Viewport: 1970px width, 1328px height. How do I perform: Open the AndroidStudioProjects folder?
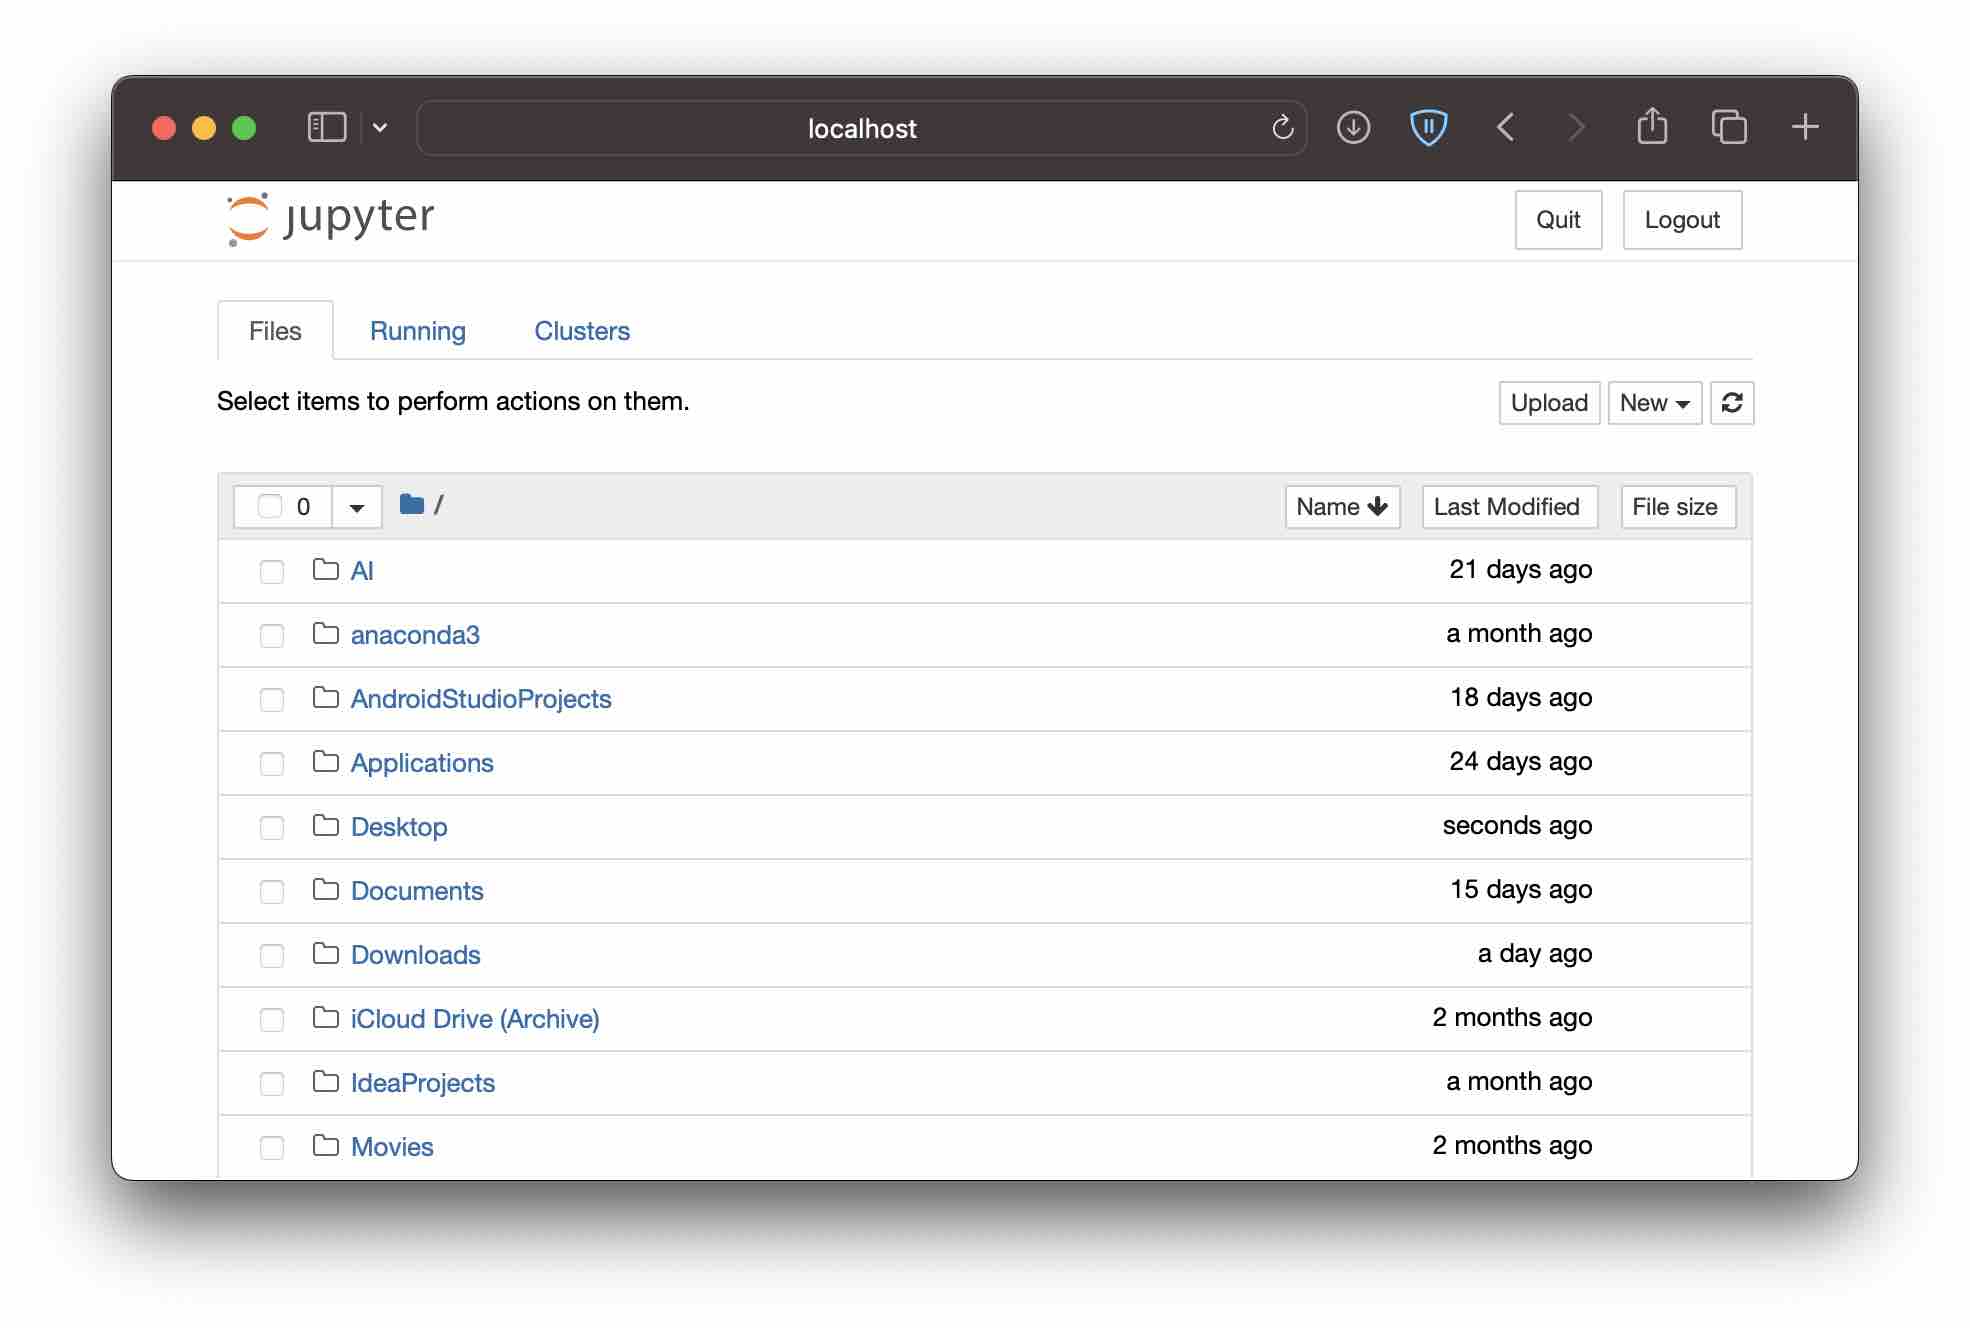(x=481, y=698)
